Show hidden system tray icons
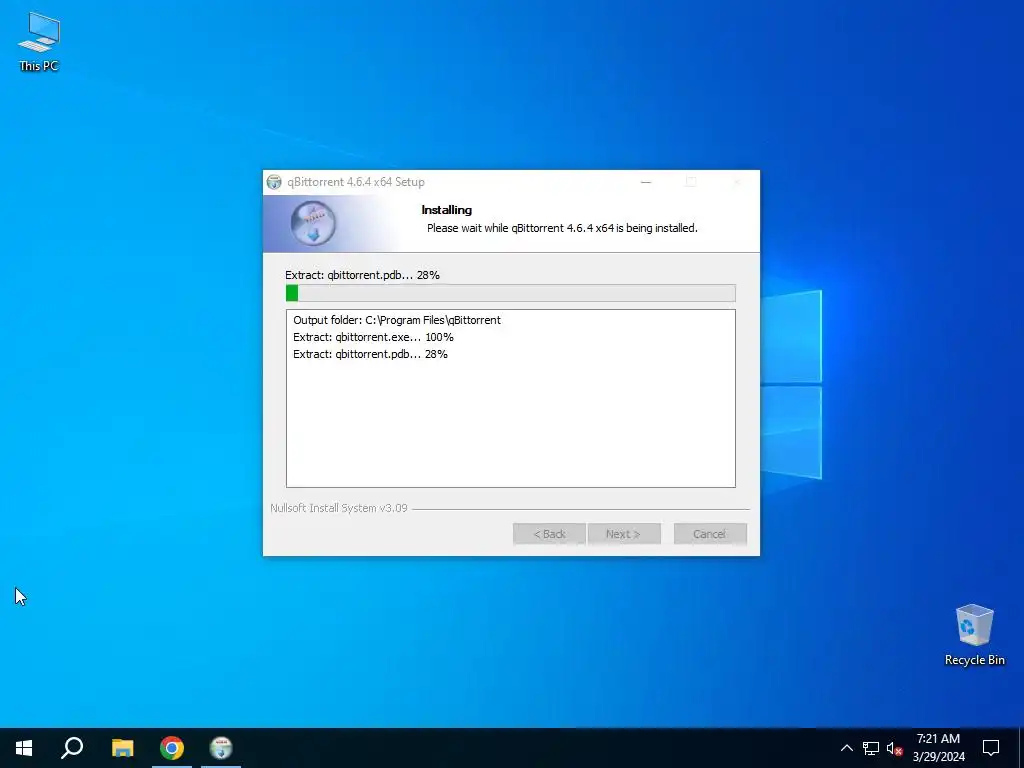This screenshot has width=1024, height=768. (846, 748)
